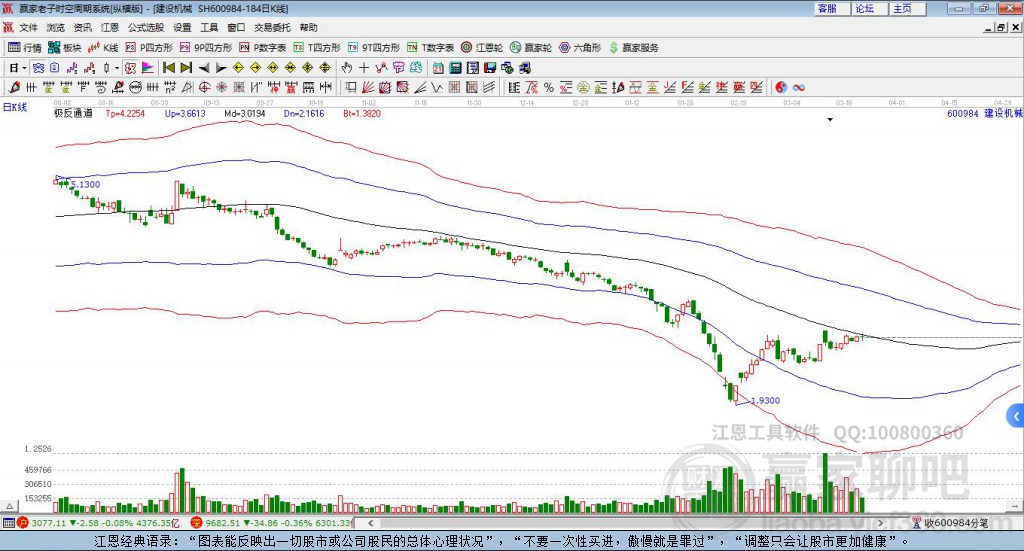Click the blue side panel chevron
This screenshot has width=1024, height=551.
pyautogui.click(x=1016, y=417)
